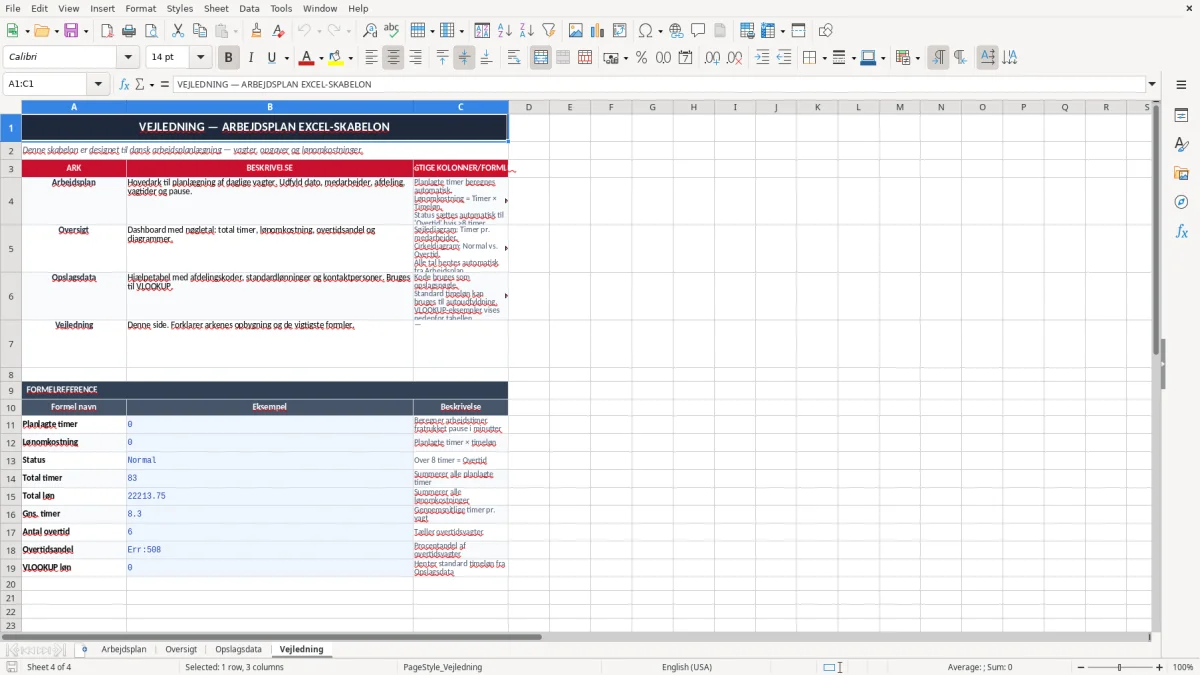Open the Name Box dropdown arrow
Screen dimensions: 1200x675
[x=98, y=84]
